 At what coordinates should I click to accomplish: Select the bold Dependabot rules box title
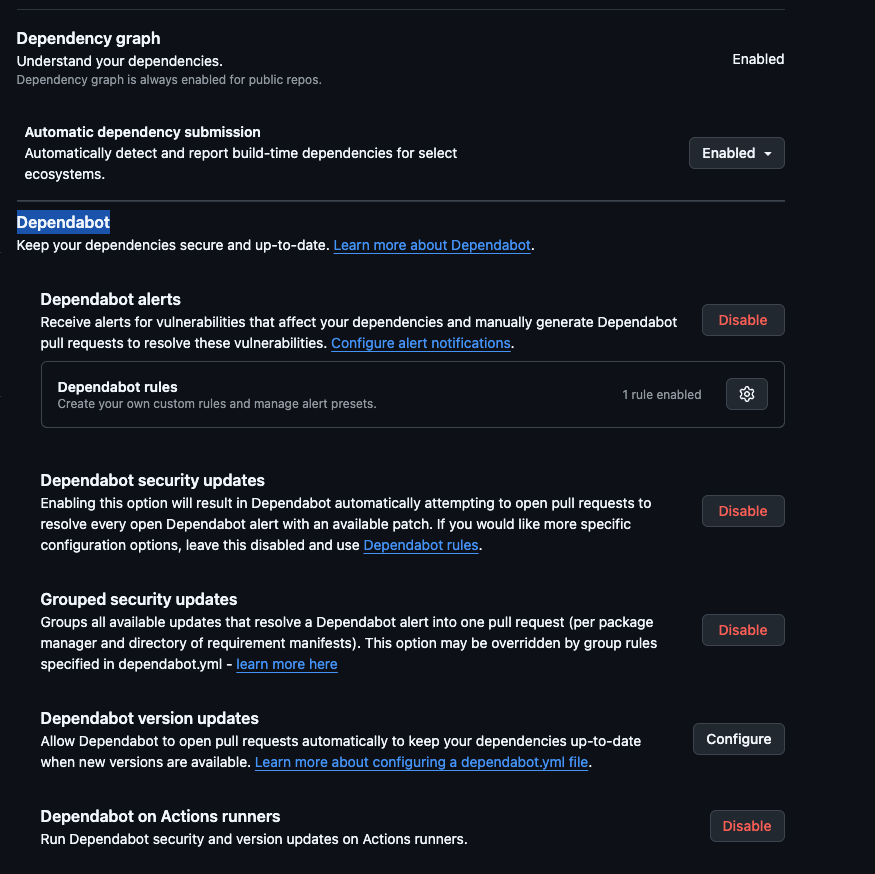click(x=117, y=387)
